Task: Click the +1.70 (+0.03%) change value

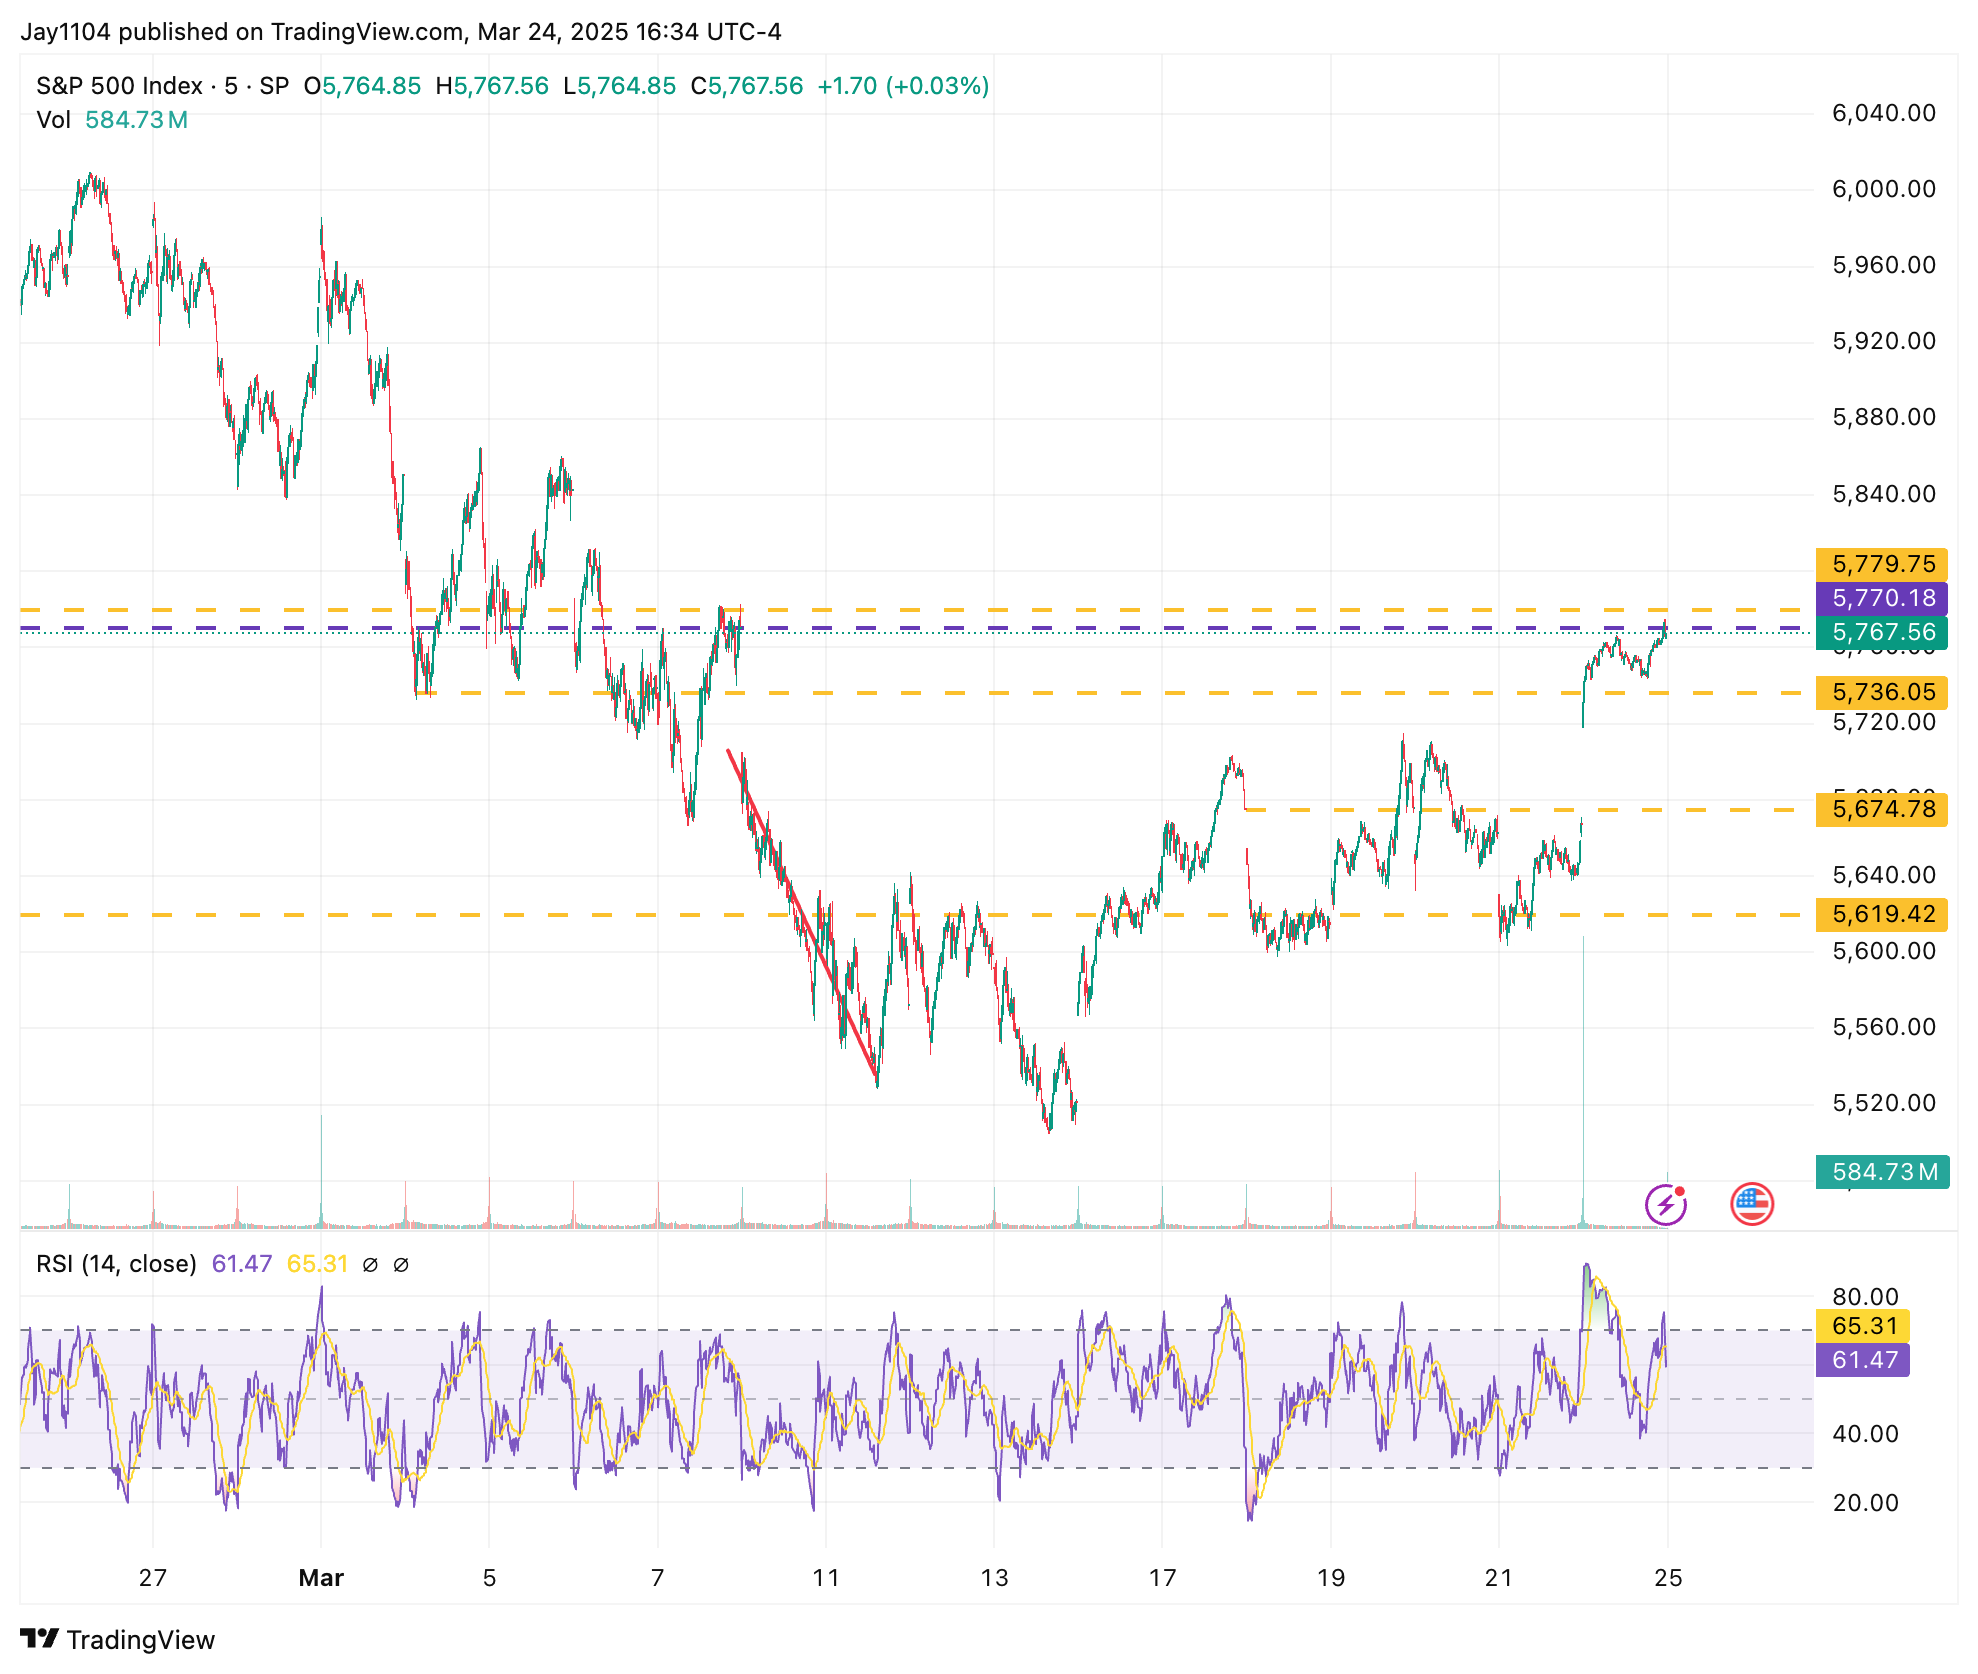Action: (x=903, y=86)
